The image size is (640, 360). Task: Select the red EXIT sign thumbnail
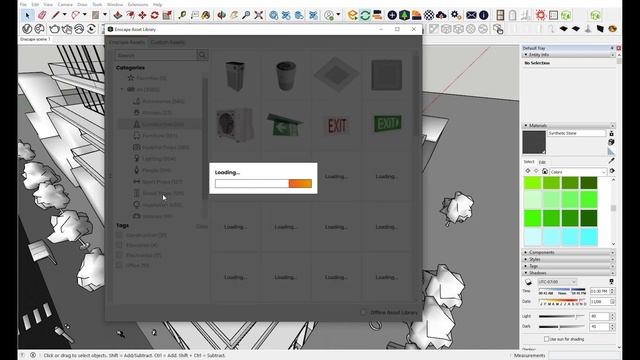click(x=336, y=126)
